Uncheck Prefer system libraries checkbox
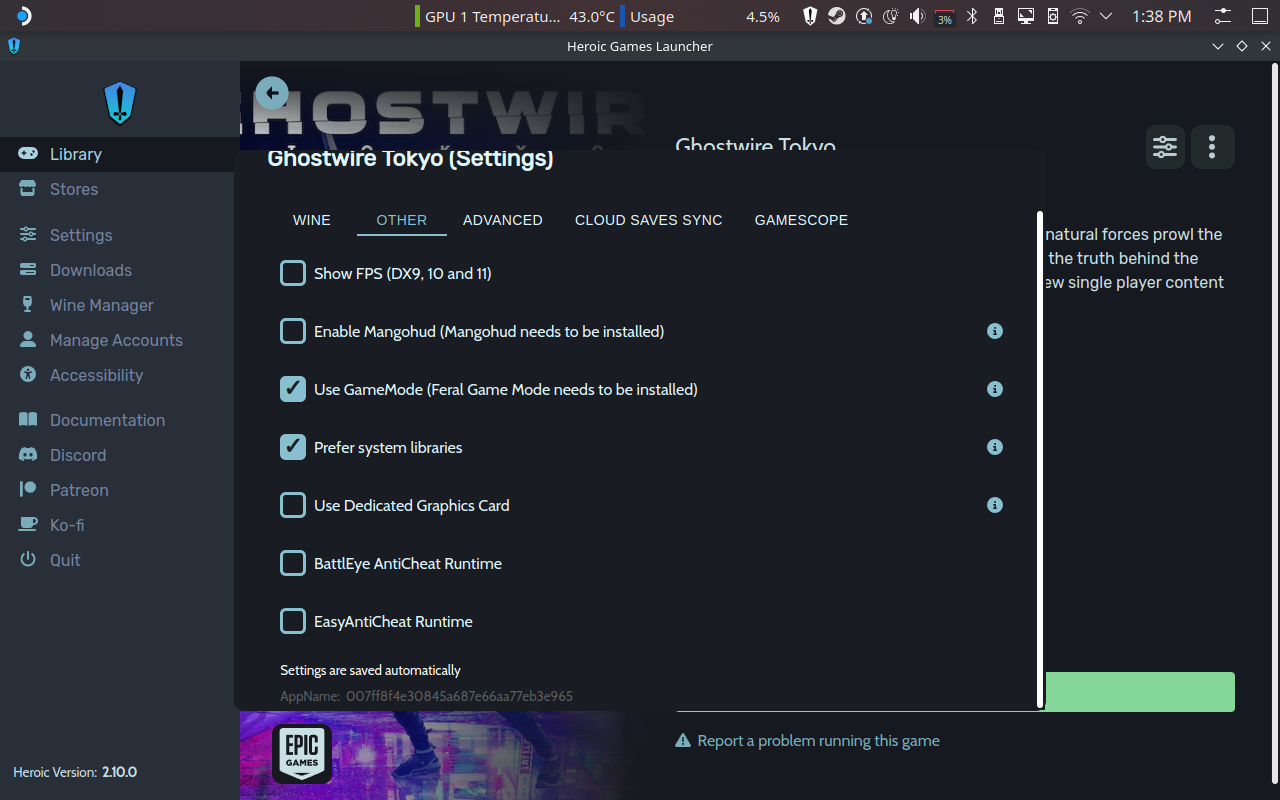The height and width of the screenshot is (800, 1280). click(x=293, y=447)
